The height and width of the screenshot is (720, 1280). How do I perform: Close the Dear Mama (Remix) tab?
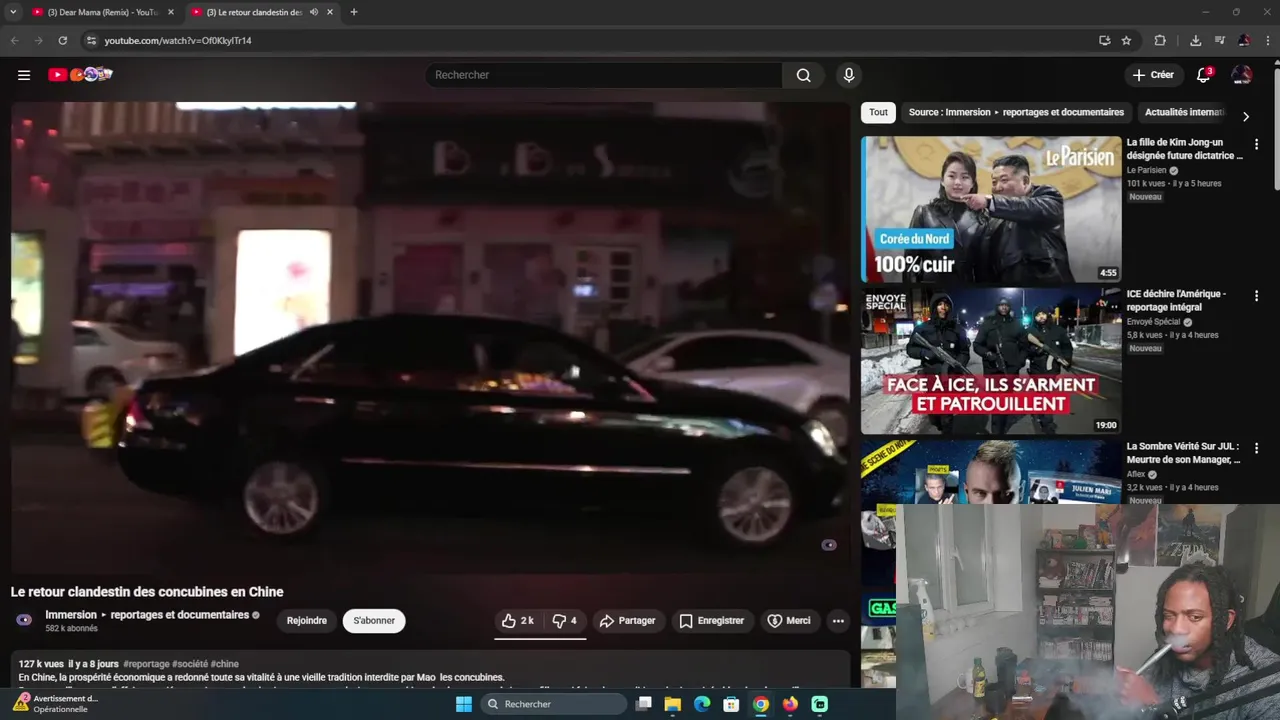pos(171,12)
